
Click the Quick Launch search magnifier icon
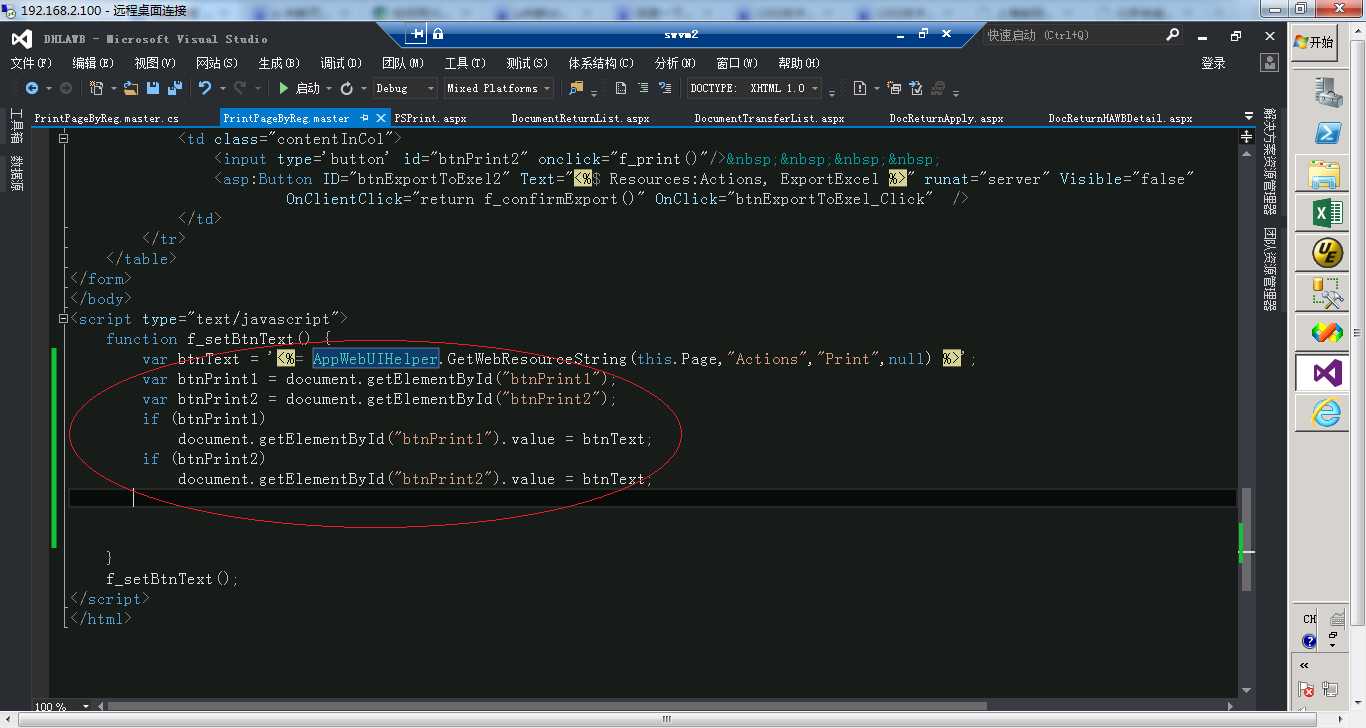(1173, 34)
